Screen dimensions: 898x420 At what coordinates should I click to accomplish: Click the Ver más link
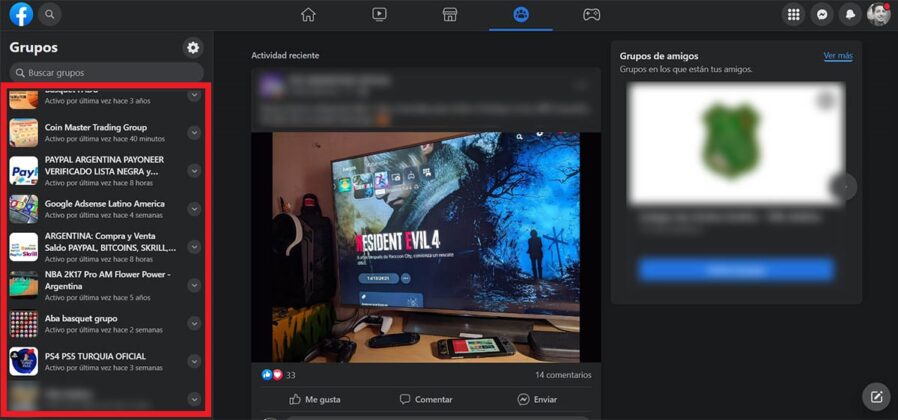(x=838, y=56)
